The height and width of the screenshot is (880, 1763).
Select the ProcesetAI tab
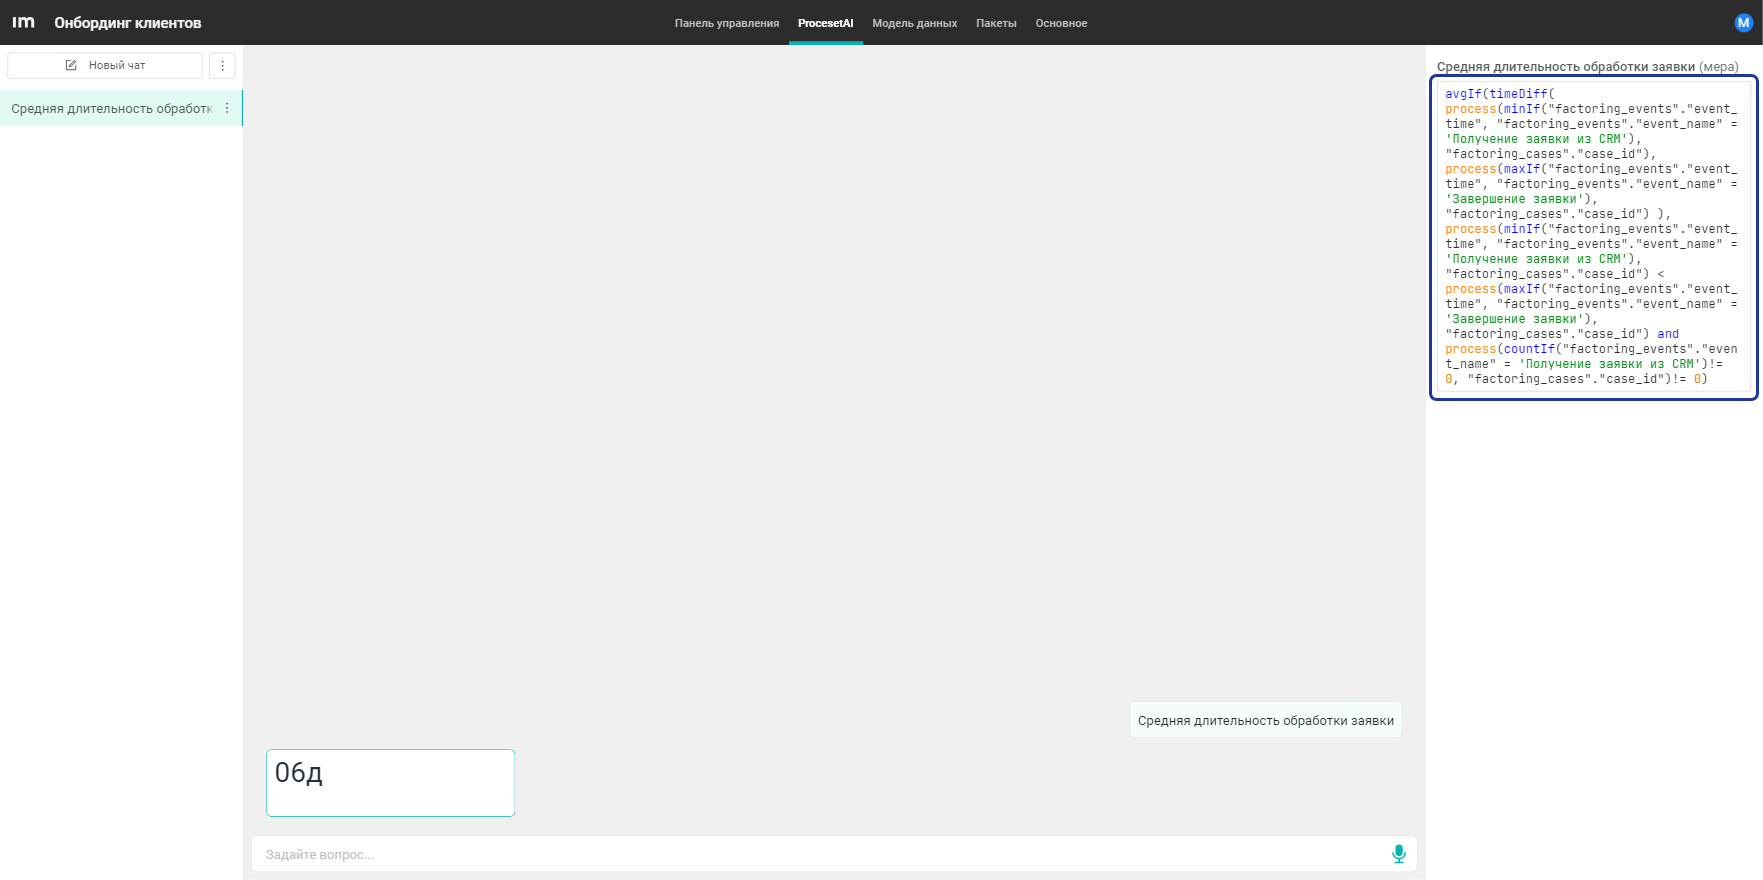tap(825, 23)
